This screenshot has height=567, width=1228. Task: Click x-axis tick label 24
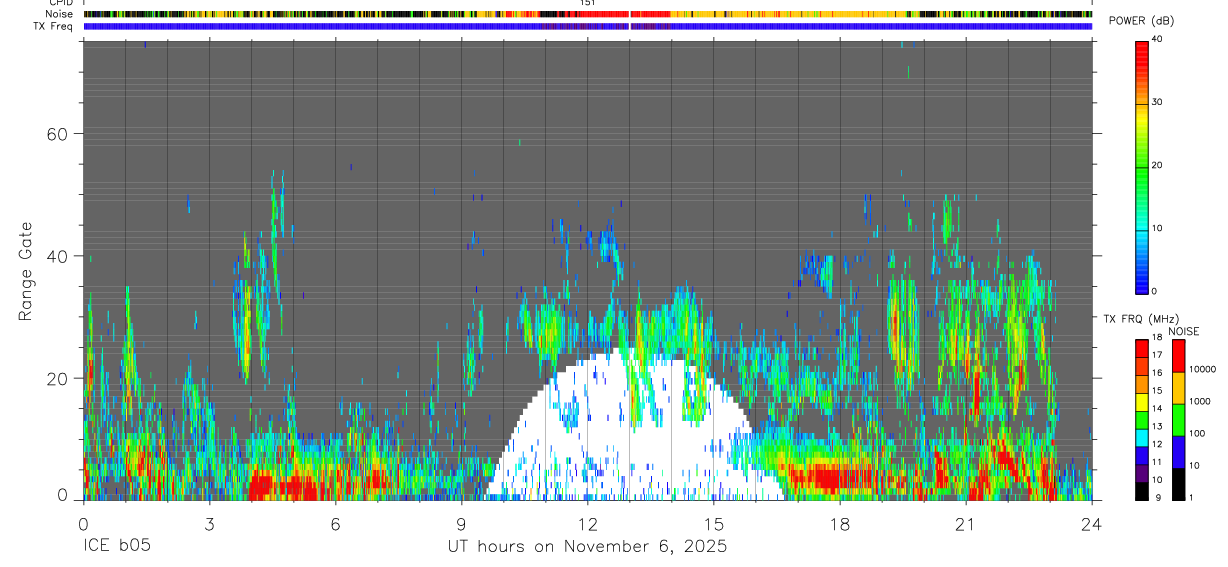(x=1091, y=524)
